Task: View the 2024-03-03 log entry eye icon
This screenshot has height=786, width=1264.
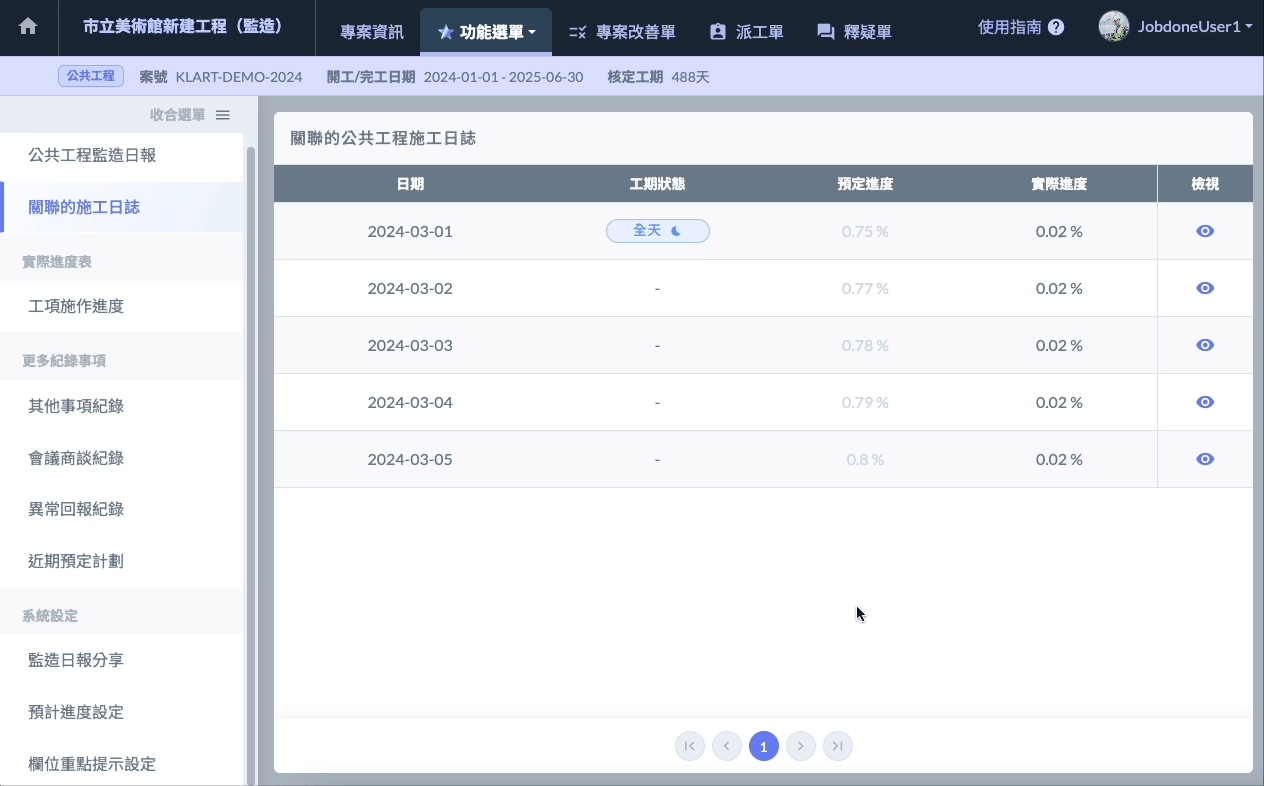Action: click(x=1205, y=345)
